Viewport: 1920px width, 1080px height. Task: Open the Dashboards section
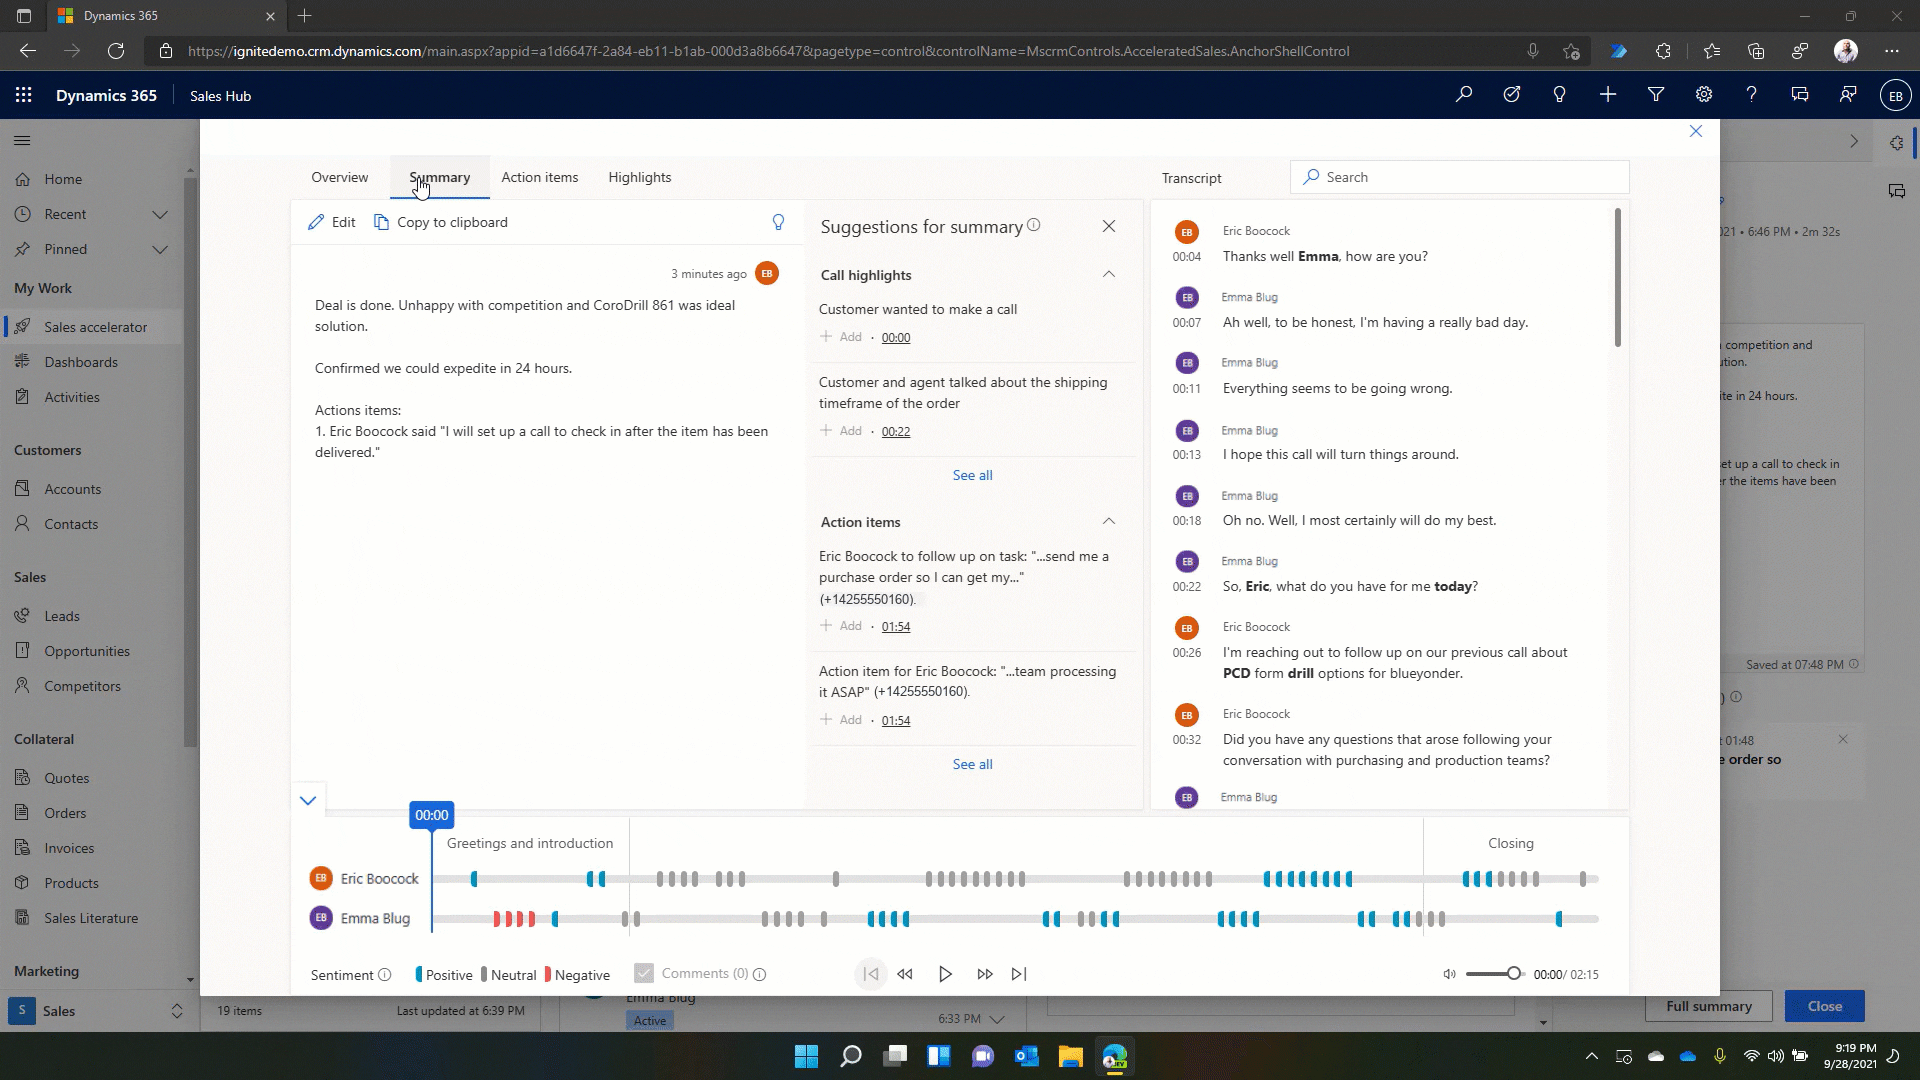click(x=82, y=361)
